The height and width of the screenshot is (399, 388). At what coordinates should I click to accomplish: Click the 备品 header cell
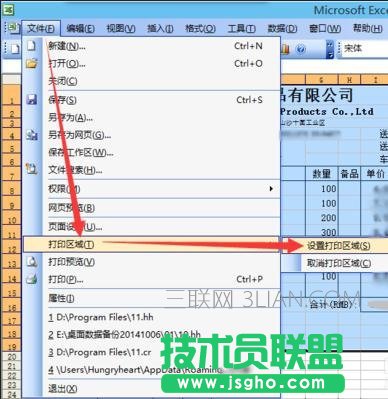point(349,174)
